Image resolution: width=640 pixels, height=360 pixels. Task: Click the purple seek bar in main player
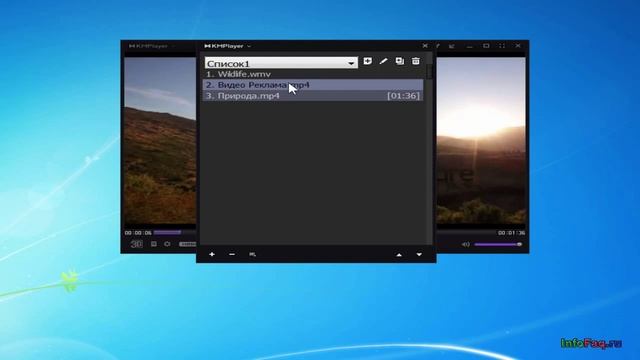click(x=167, y=233)
